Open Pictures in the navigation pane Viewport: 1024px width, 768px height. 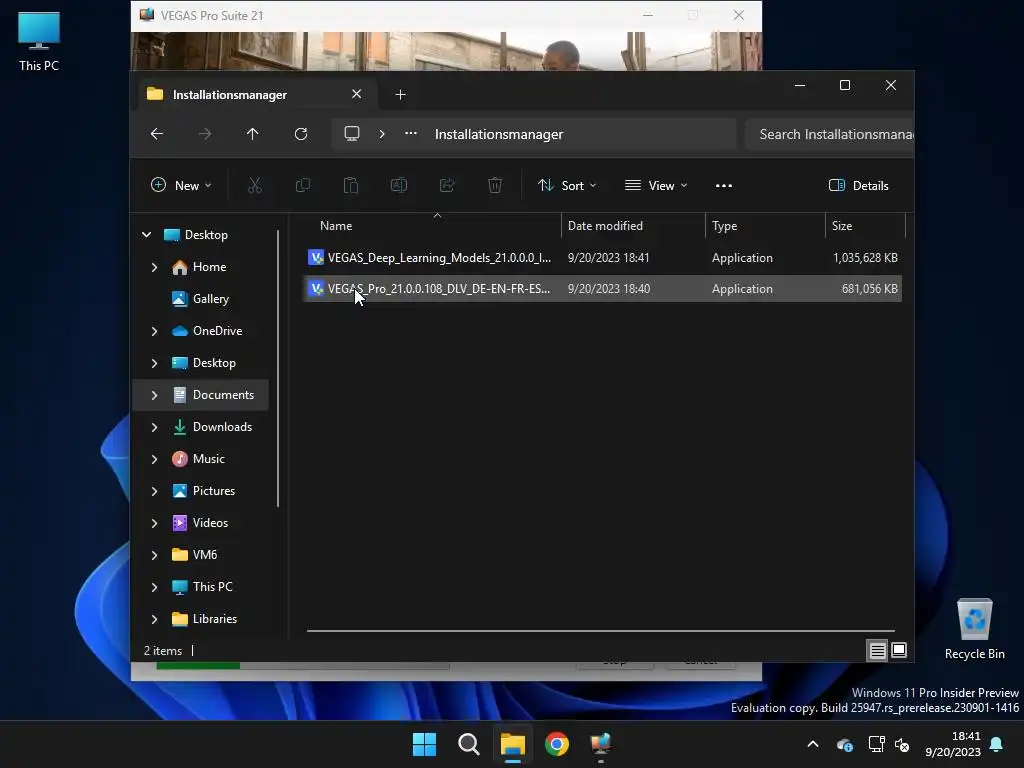214,491
